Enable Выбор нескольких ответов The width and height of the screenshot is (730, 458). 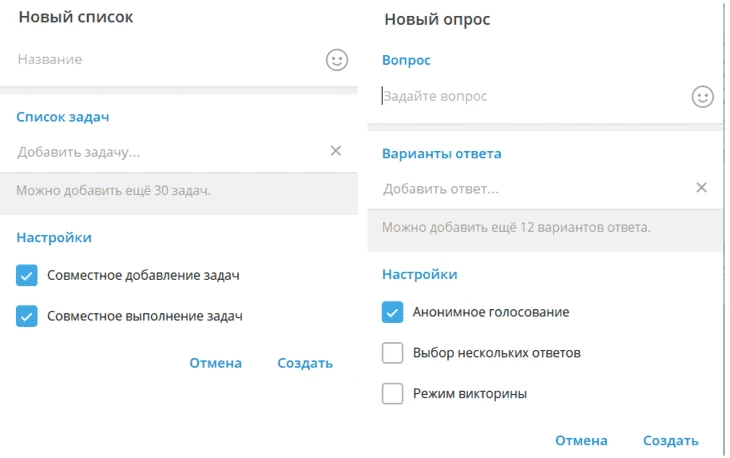coord(392,353)
